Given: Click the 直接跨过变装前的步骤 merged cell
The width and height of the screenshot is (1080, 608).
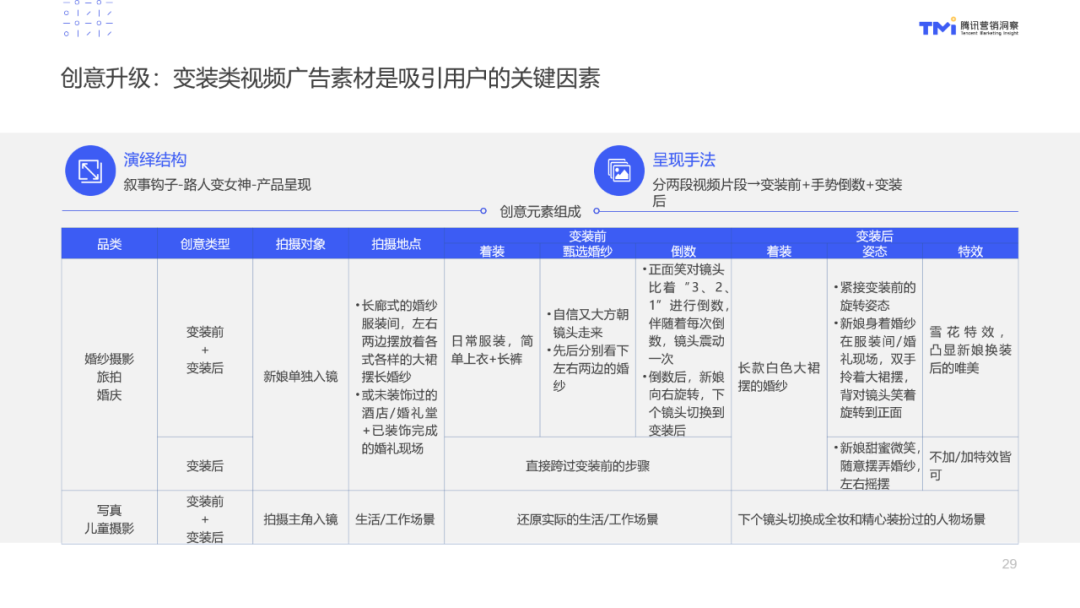Looking at the screenshot, I should point(588,465).
